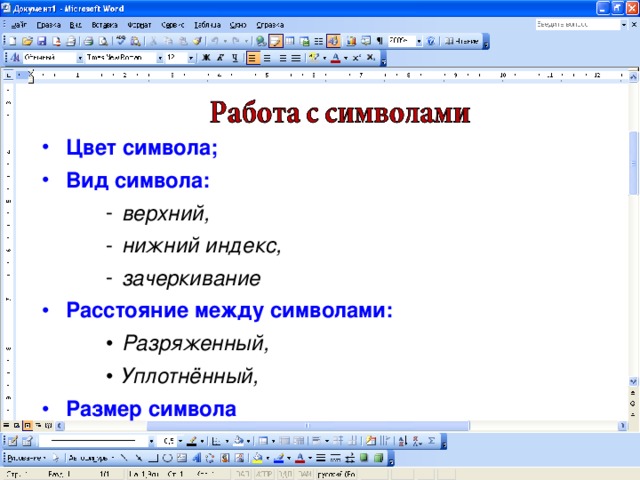
Task: Open the File menu
Action: pos(19,25)
